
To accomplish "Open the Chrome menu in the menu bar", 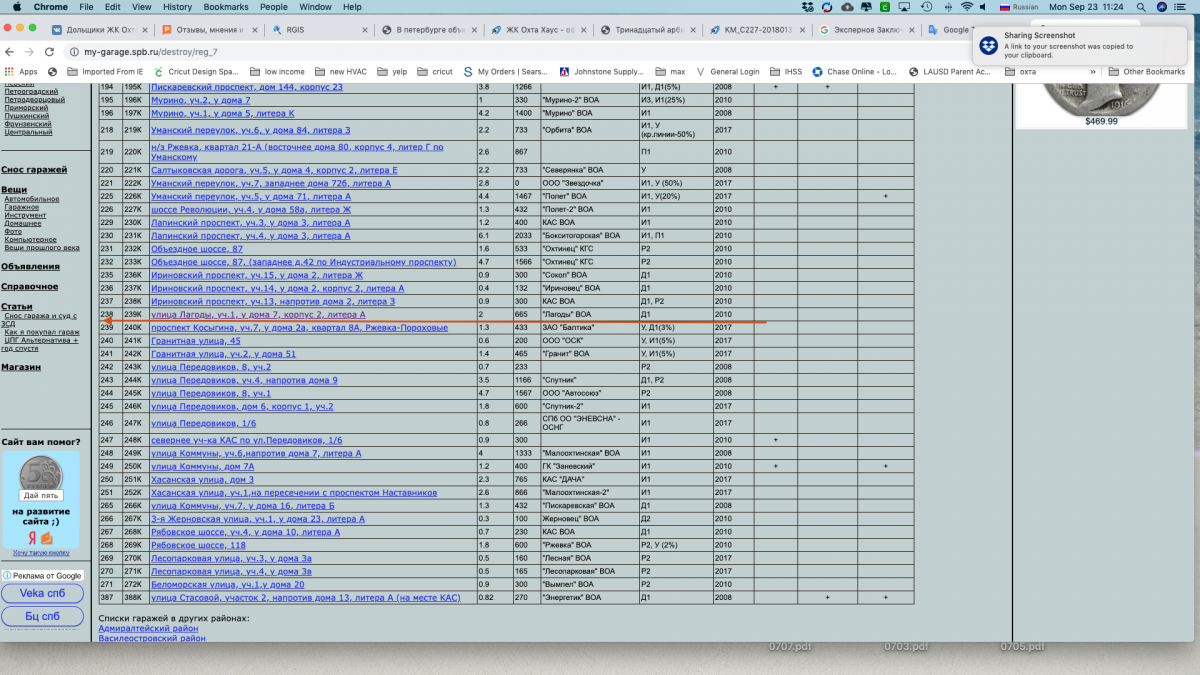I will [x=51, y=7].
